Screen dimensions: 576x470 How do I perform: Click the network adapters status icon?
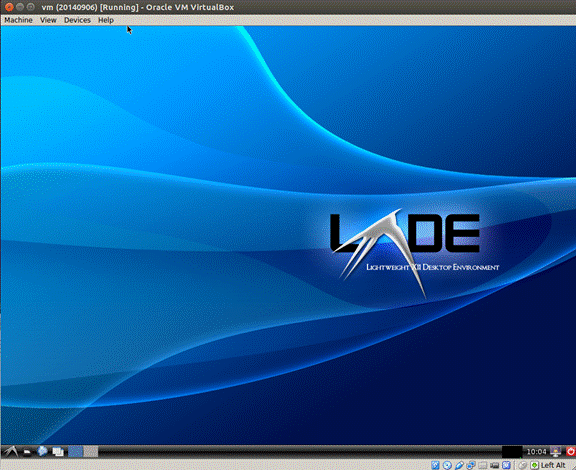coord(471,465)
